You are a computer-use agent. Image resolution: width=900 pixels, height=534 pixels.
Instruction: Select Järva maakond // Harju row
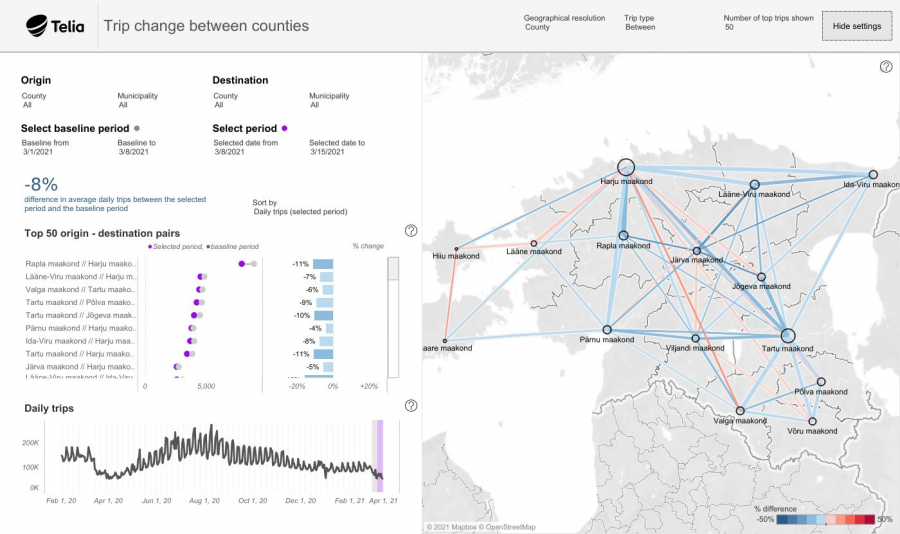(x=81, y=367)
